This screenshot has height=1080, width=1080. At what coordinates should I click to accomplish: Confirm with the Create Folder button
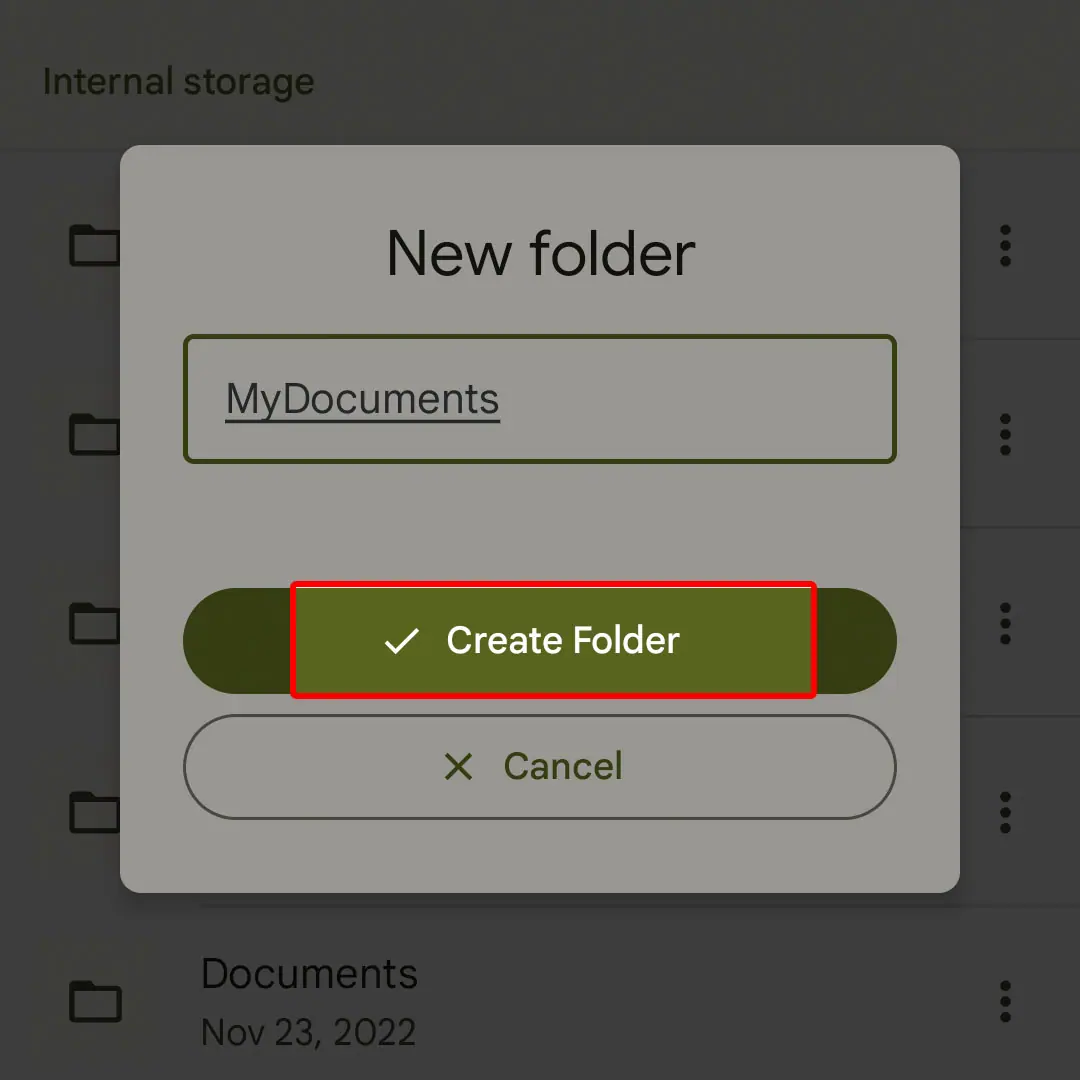[539, 641]
